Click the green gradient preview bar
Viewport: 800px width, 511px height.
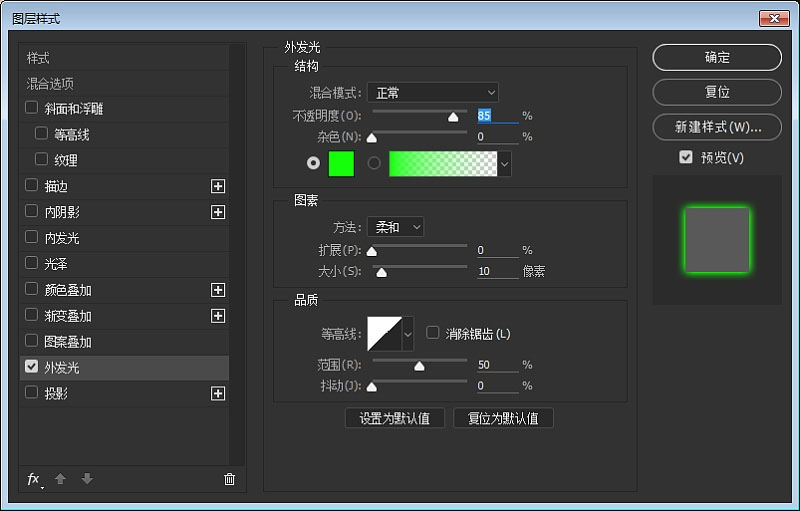pyautogui.click(x=443, y=164)
